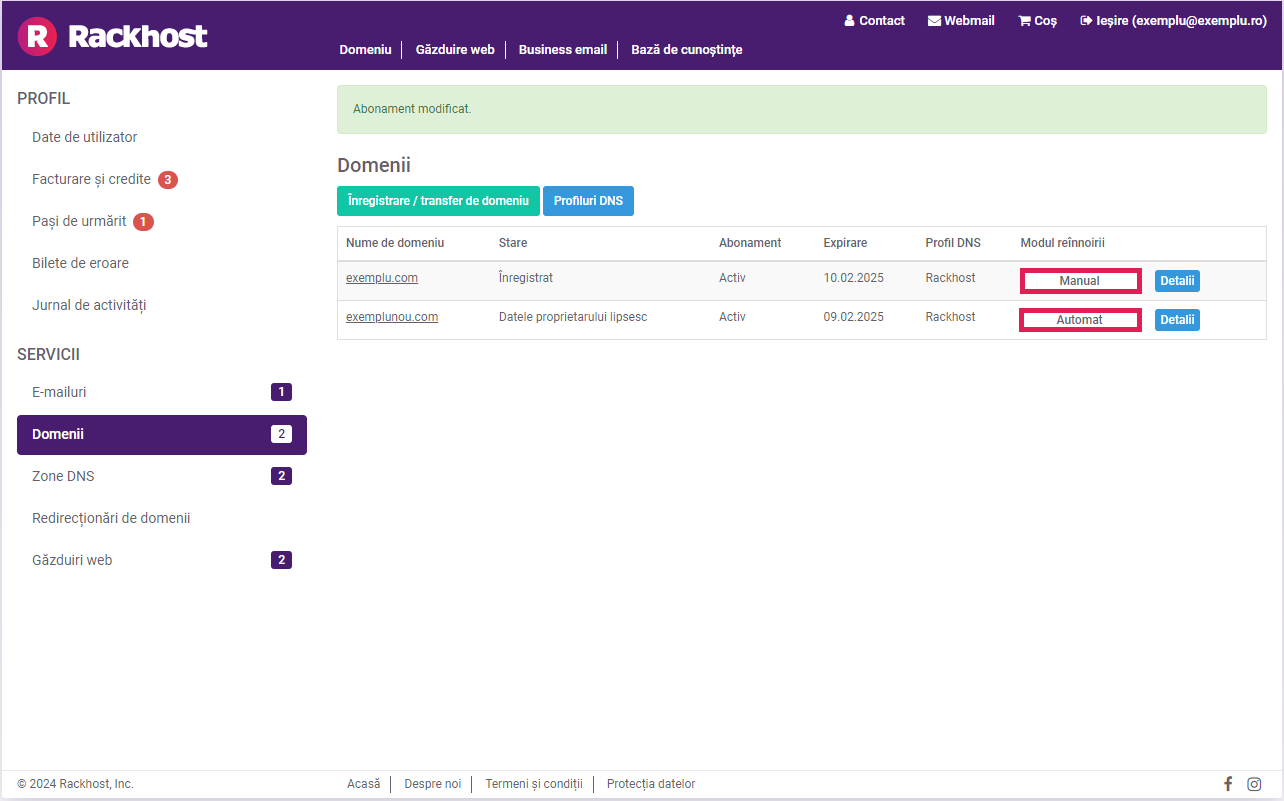1284x801 pixels.
Task: Click the badge 1 next to Pași de urmărit
Action: click(x=143, y=222)
